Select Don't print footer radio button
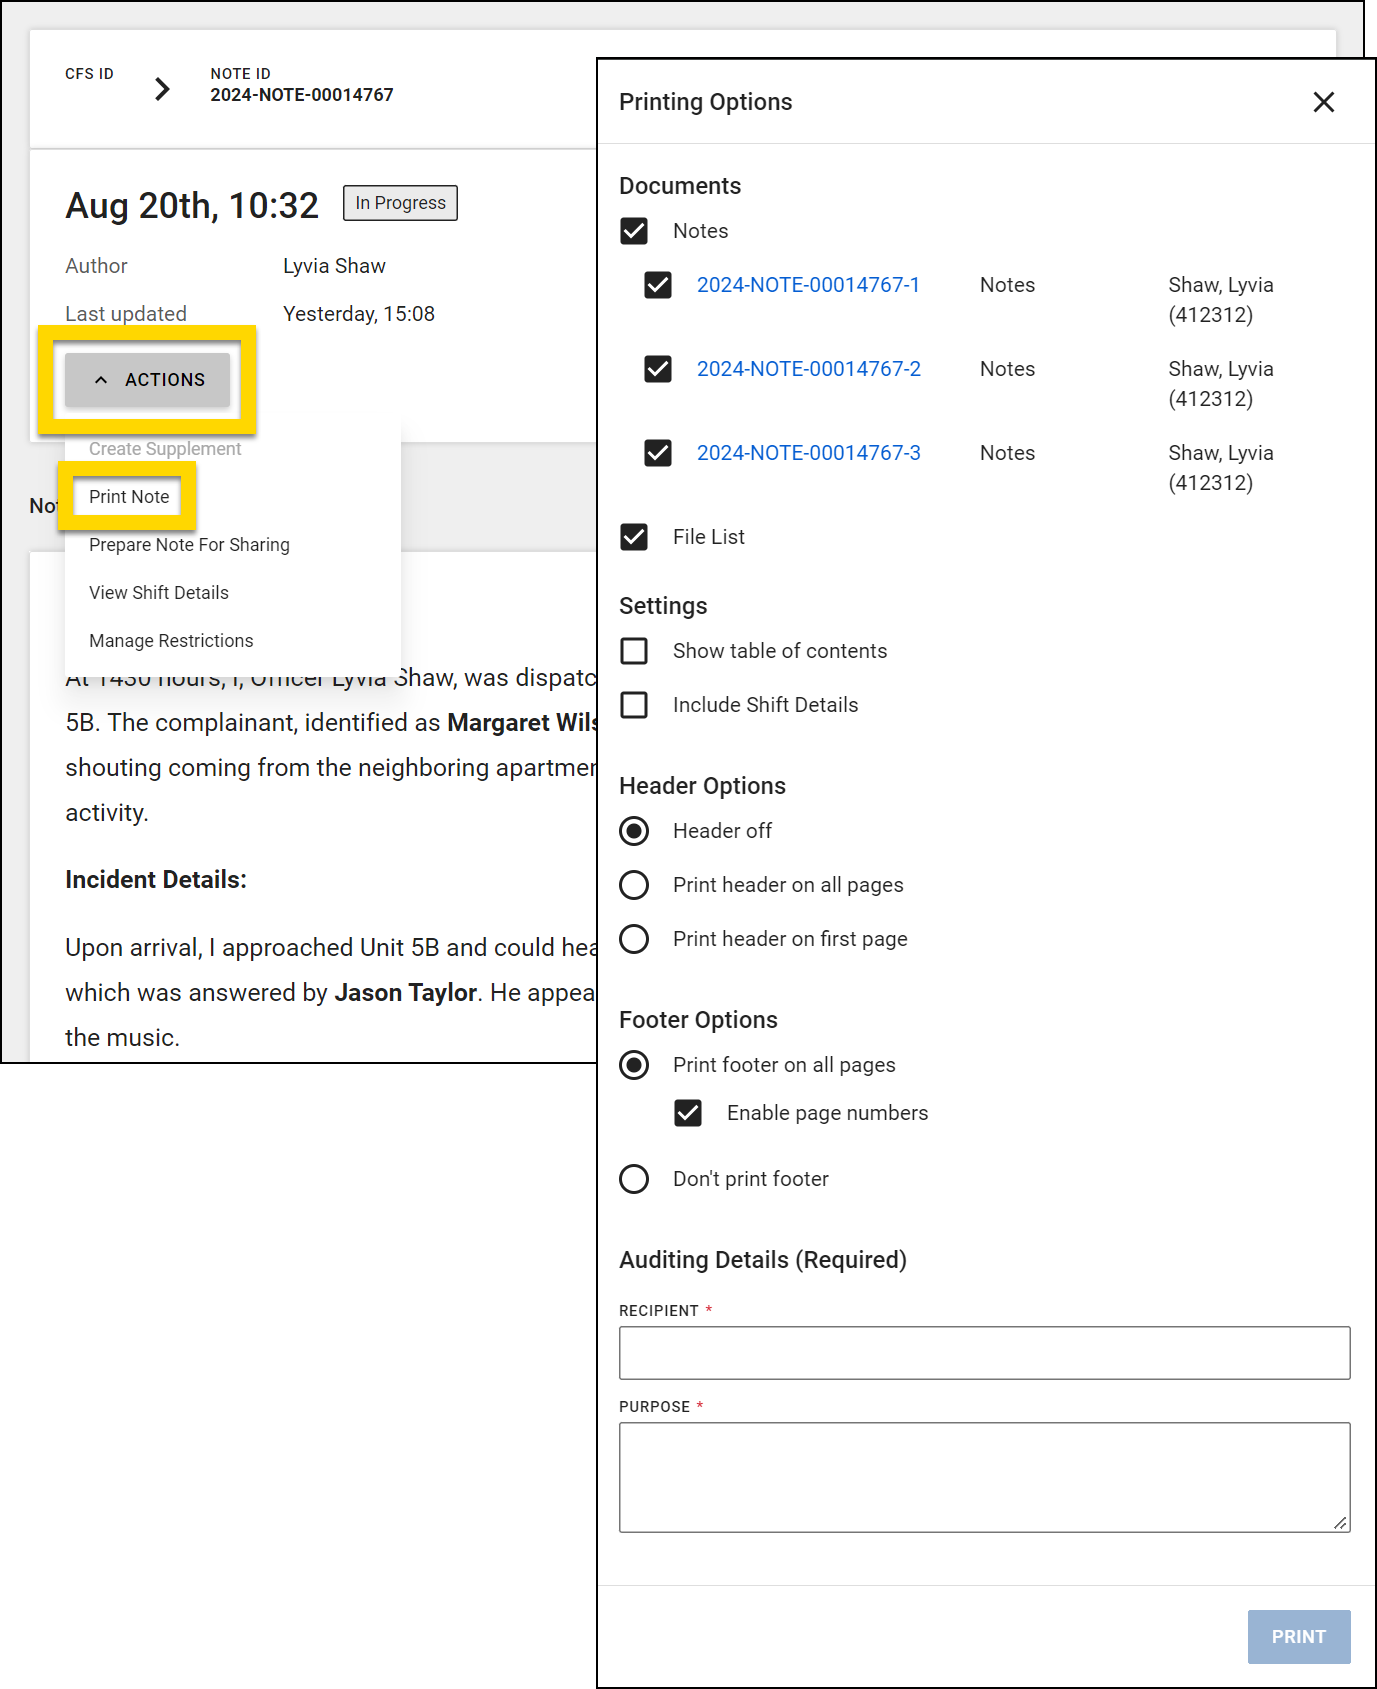The width and height of the screenshot is (1377, 1689). tap(634, 1179)
